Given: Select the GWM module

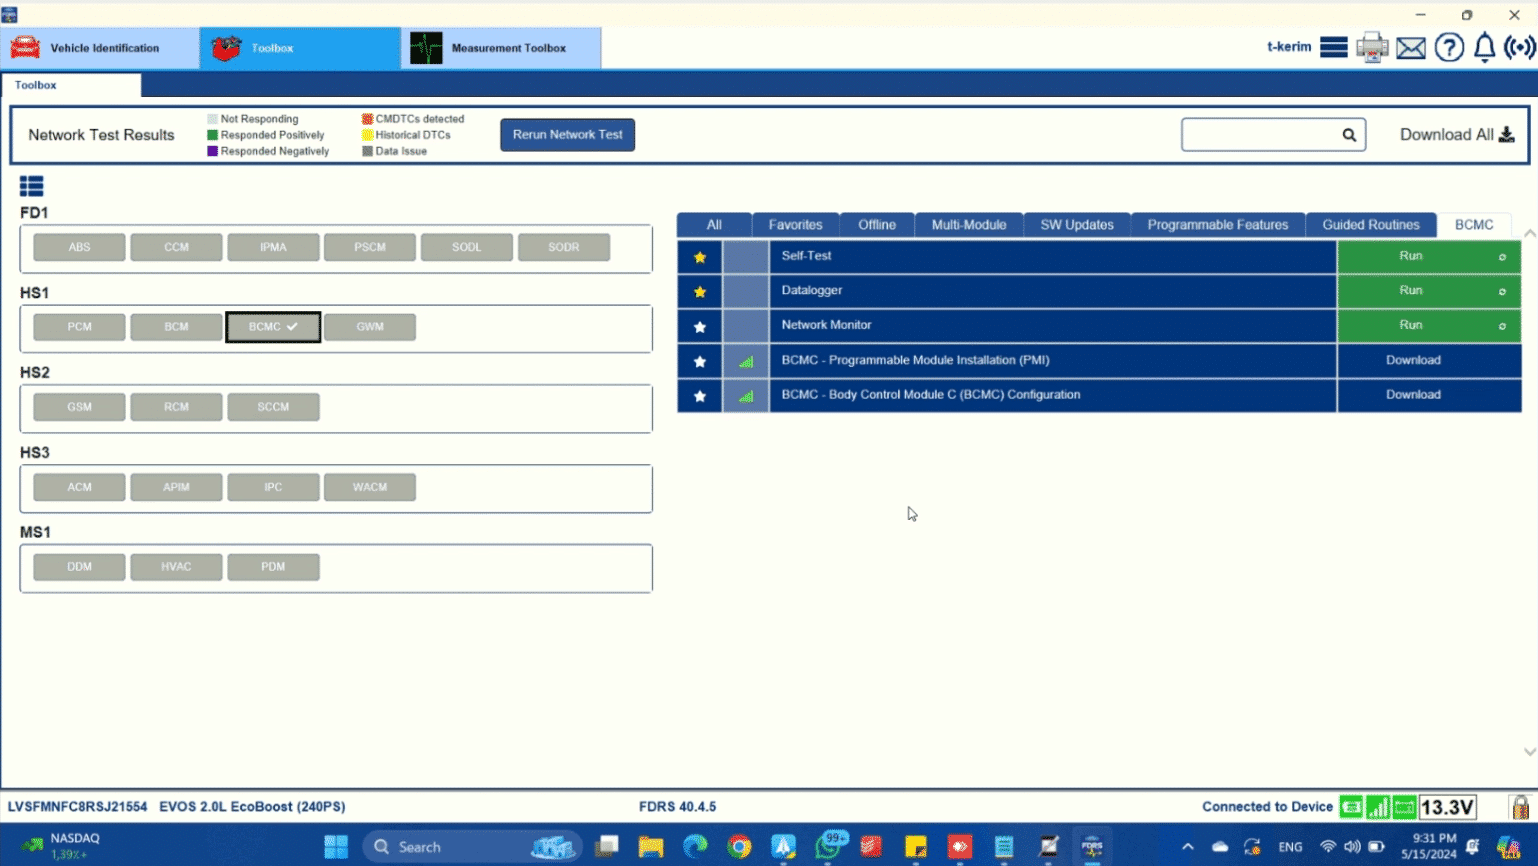Looking at the screenshot, I should pos(370,327).
